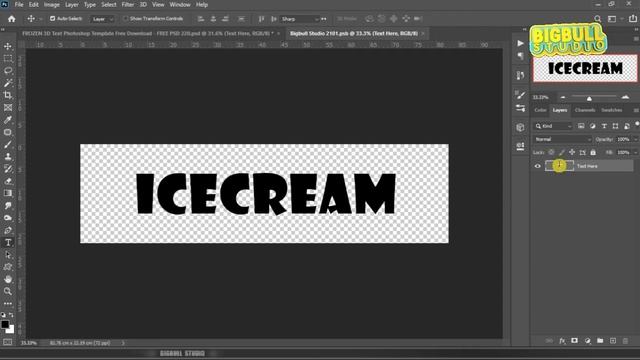Toggle Lock all padlock icon
Screen dimensions: 640x360
click(593, 152)
